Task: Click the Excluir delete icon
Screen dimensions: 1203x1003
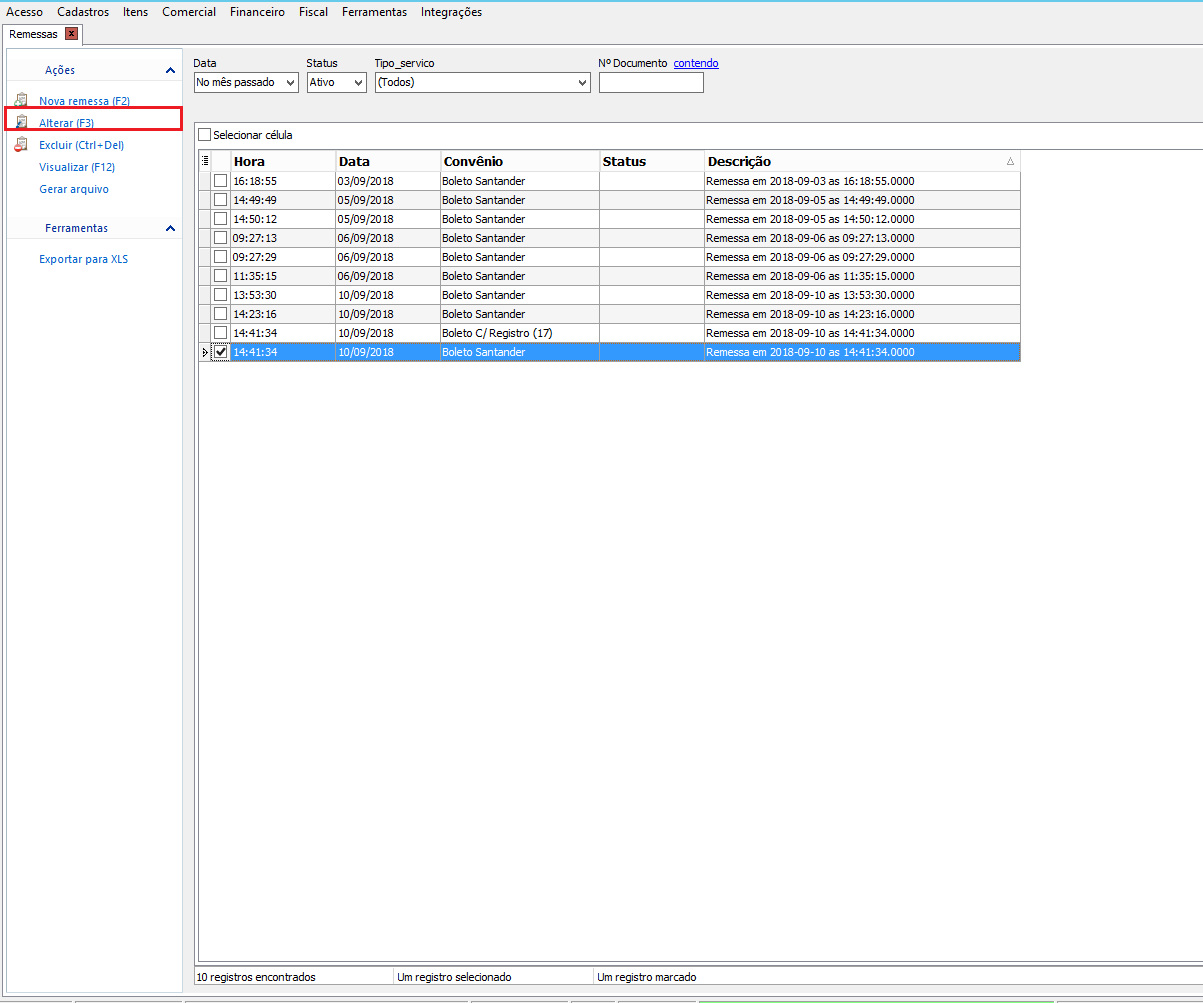Action: 21,145
